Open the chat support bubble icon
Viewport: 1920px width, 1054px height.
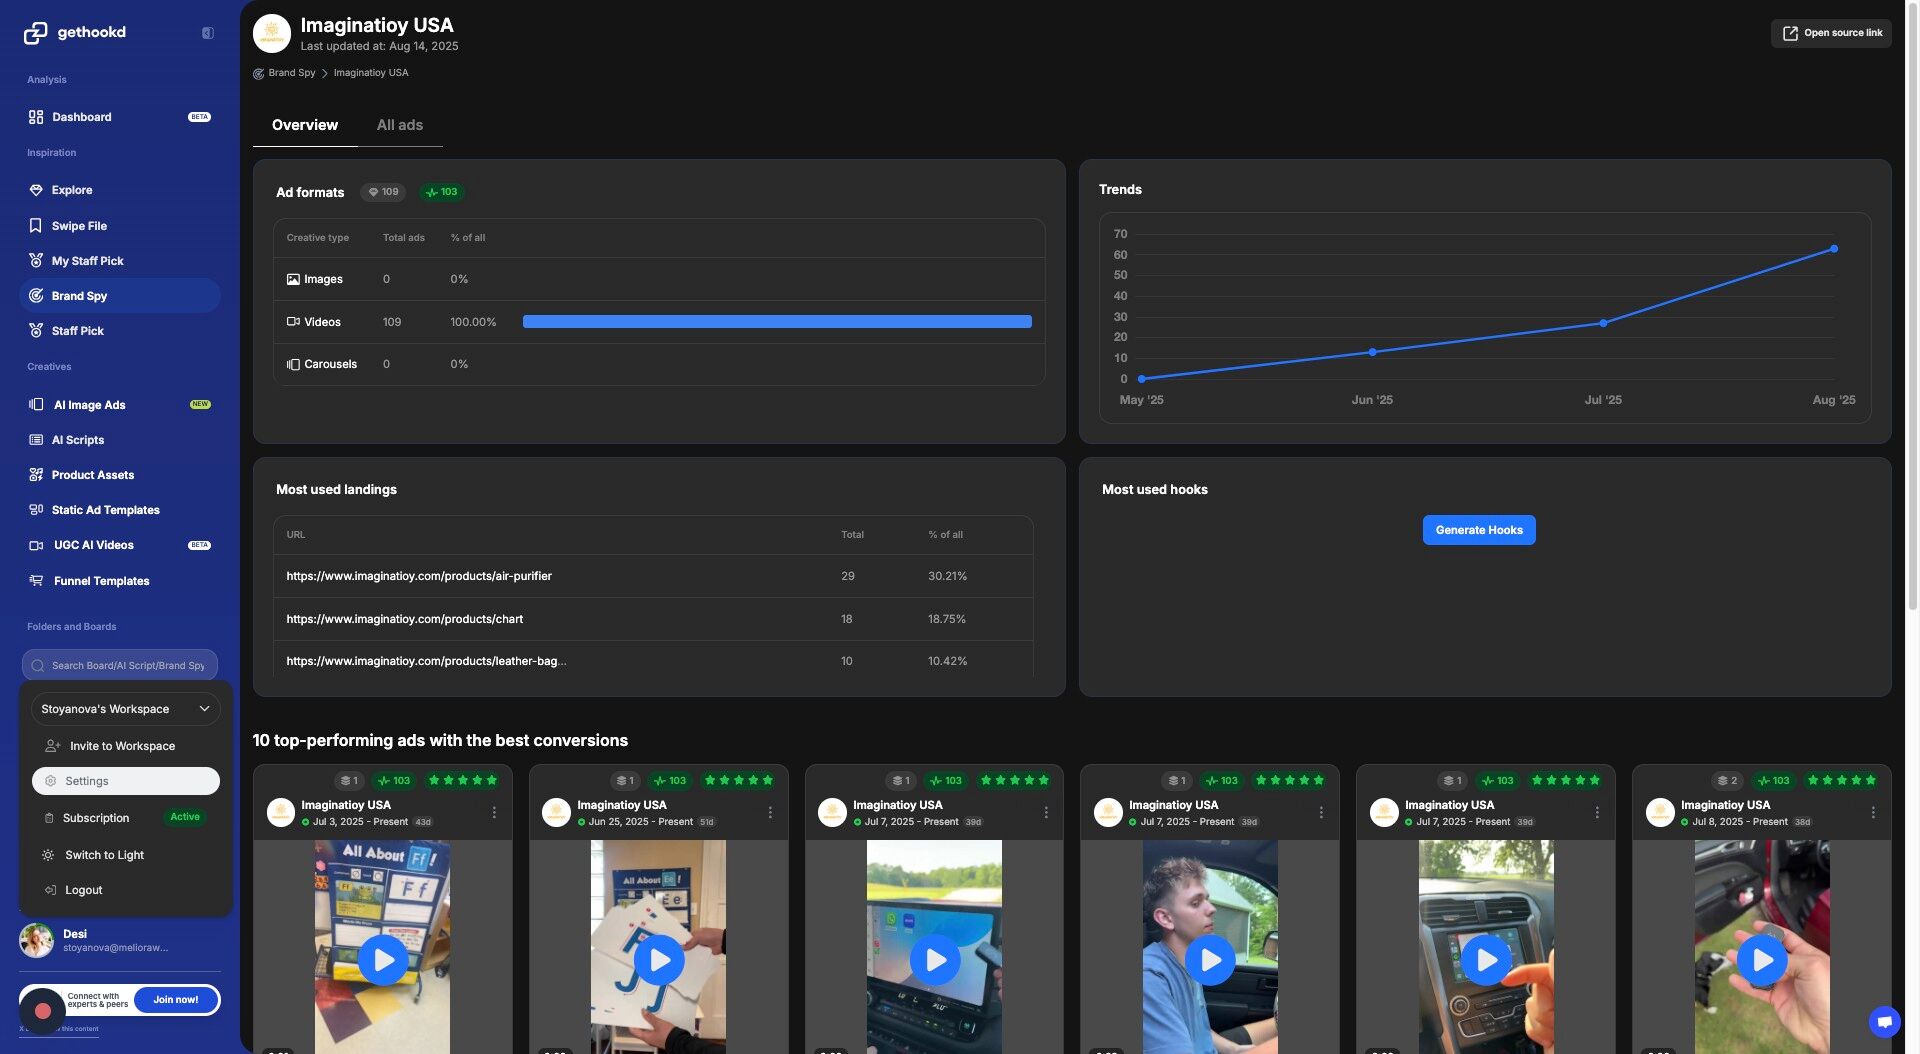click(1884, 1021)
